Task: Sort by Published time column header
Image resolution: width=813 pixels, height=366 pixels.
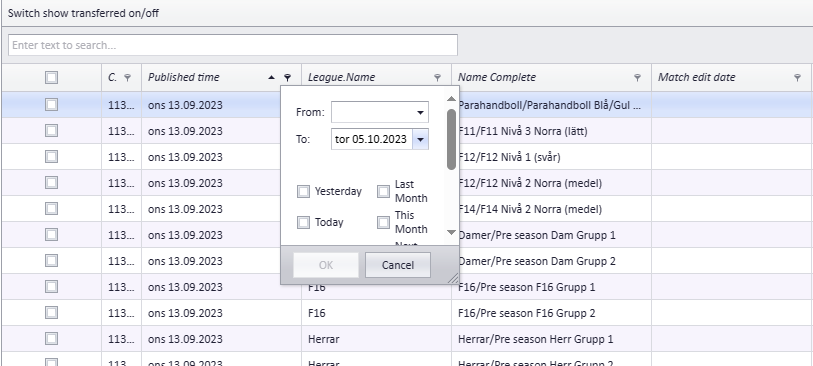Action: [x=184, y=78]
